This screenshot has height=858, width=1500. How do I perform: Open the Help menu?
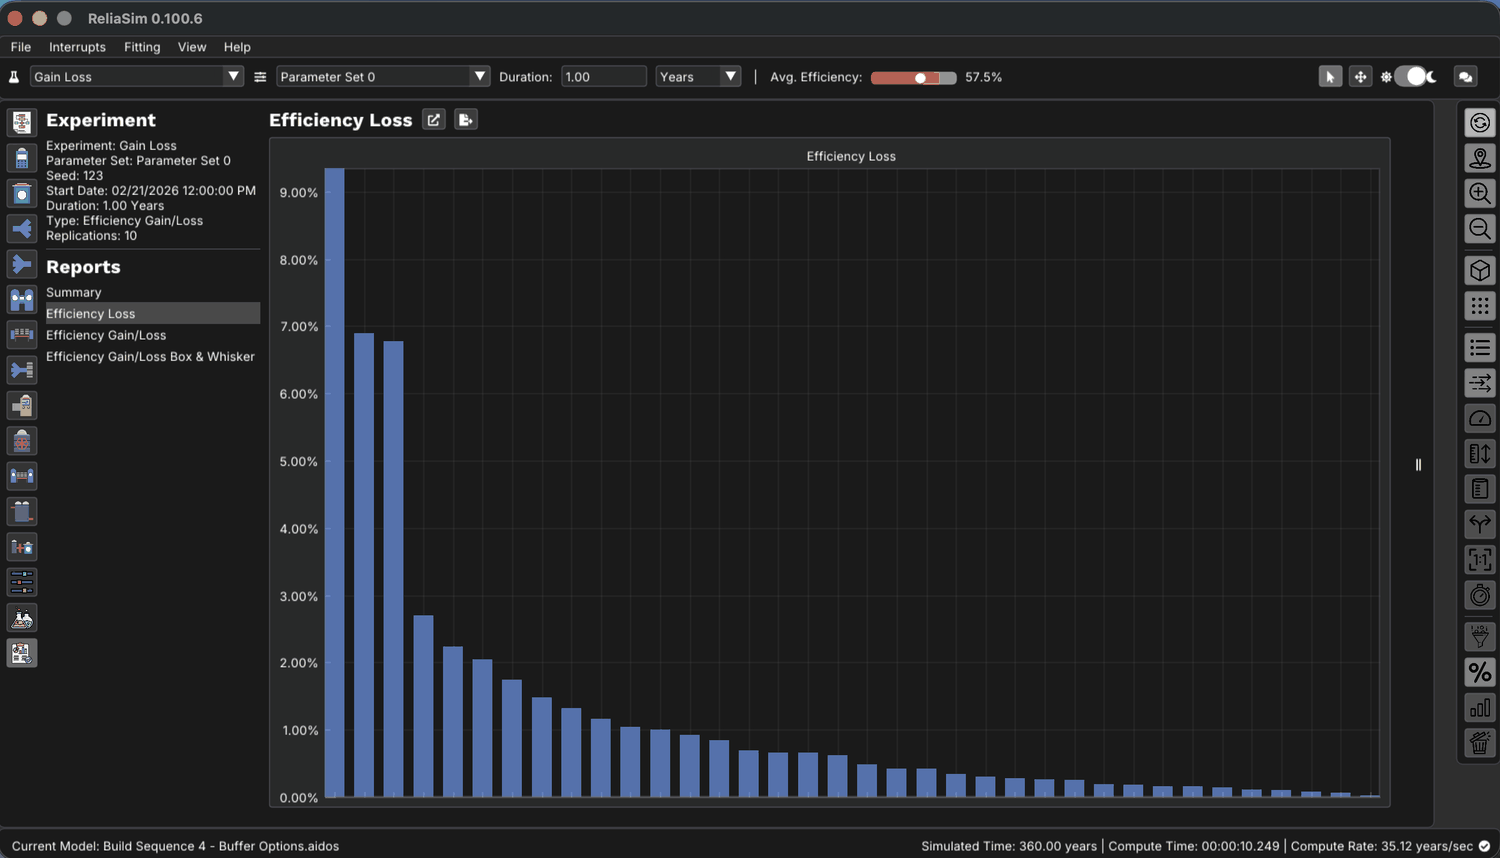click(237, 47)
